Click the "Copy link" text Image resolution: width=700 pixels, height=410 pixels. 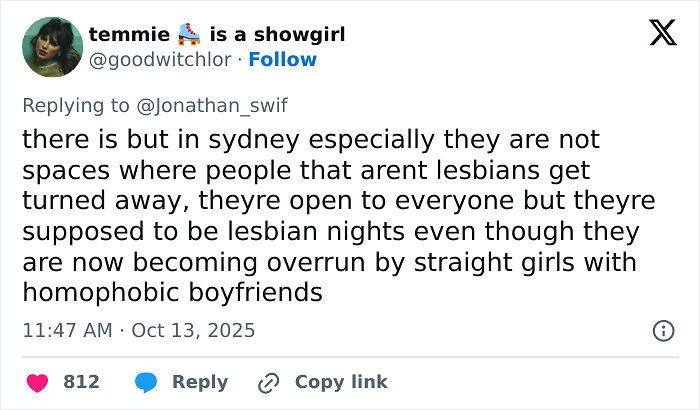(341, 382)
